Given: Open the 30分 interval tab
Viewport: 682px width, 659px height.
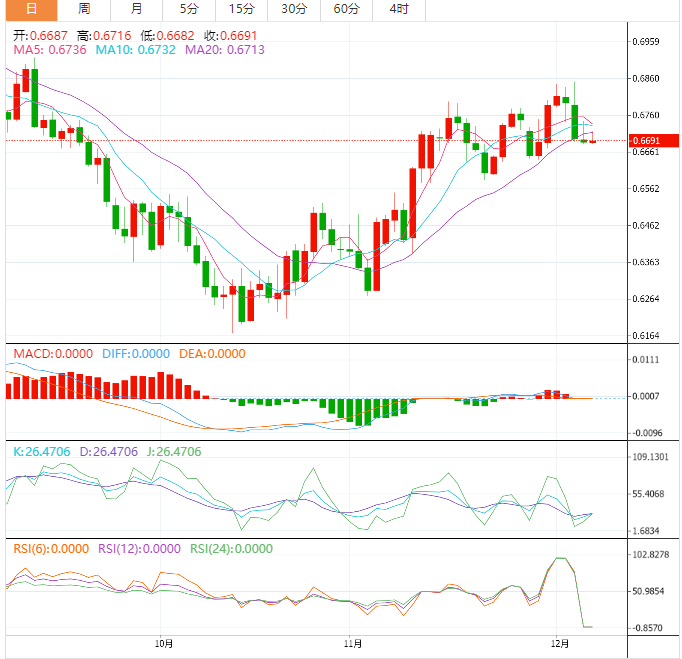Looking at the screenshot, I should click(294, 10).
